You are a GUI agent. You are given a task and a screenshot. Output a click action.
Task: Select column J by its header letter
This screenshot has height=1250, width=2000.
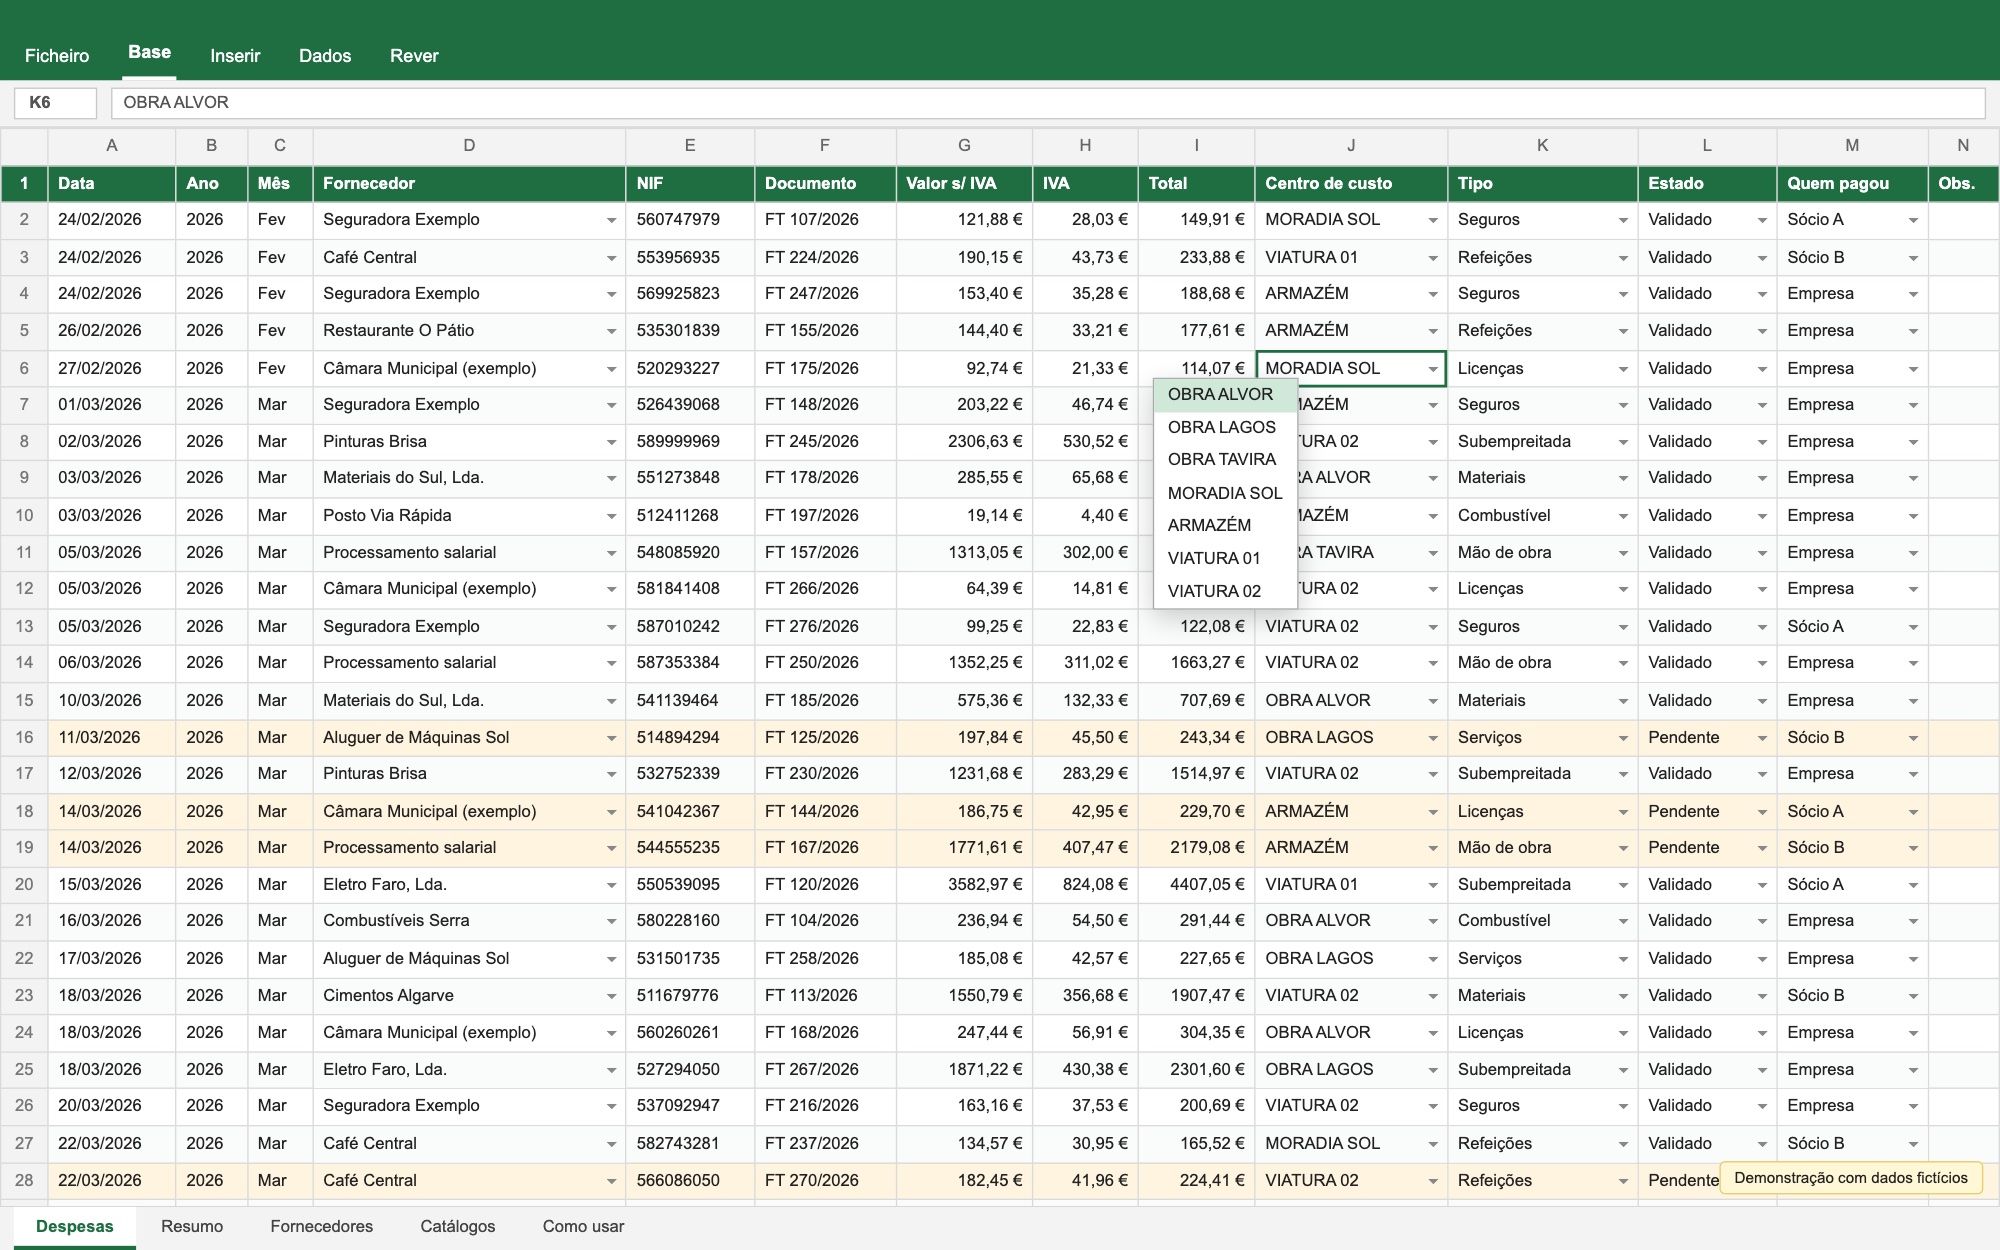pyautogui.click(x=1351, y=146)
